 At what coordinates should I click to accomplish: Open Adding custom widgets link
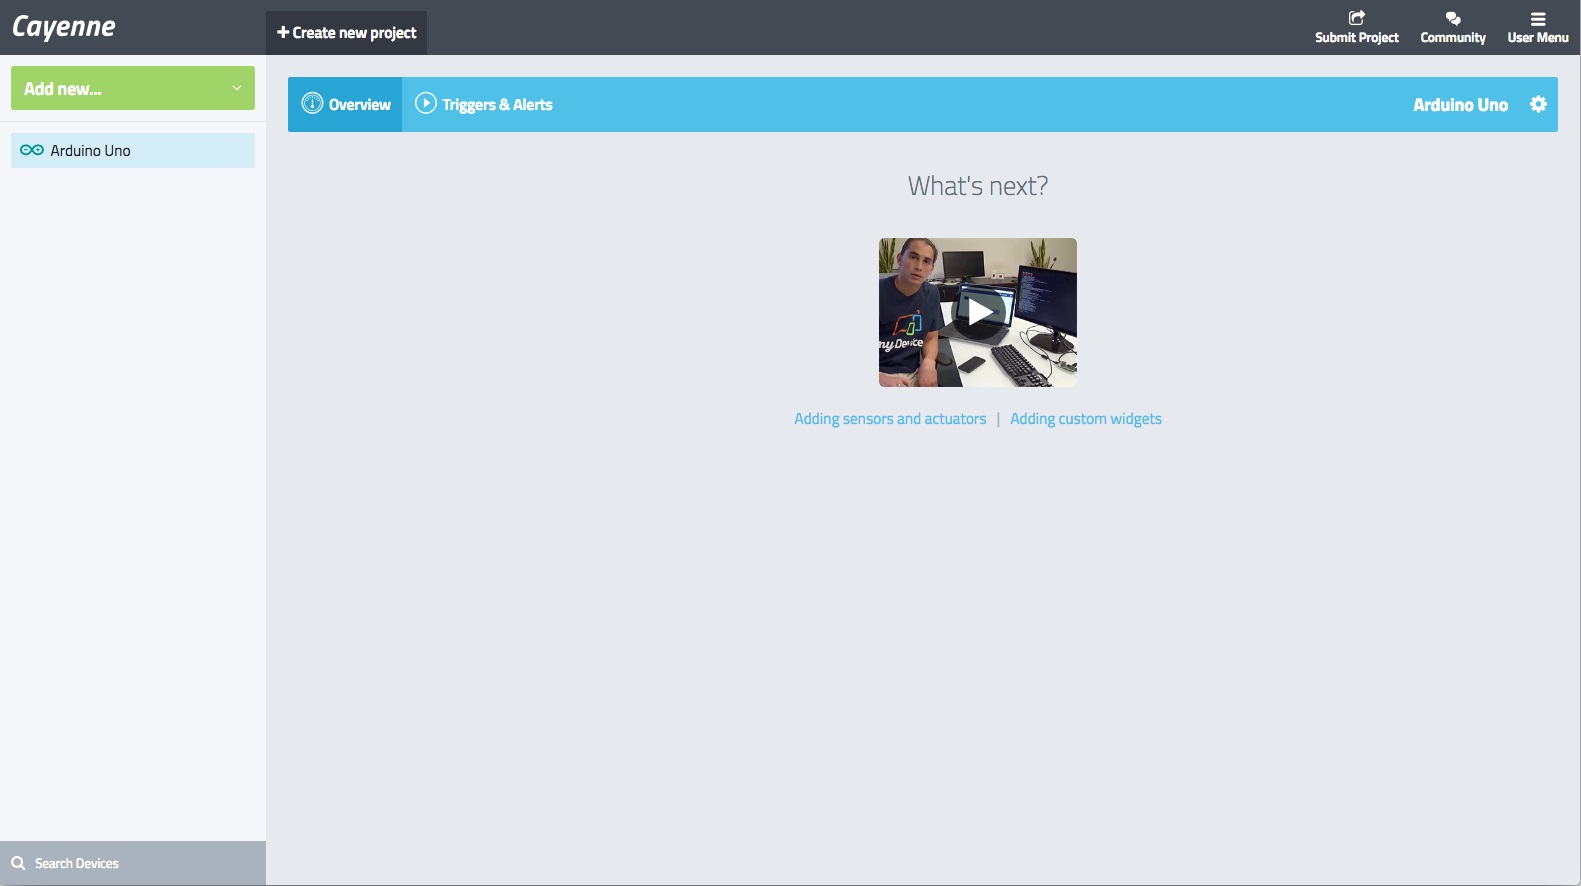pos(1086,419)
